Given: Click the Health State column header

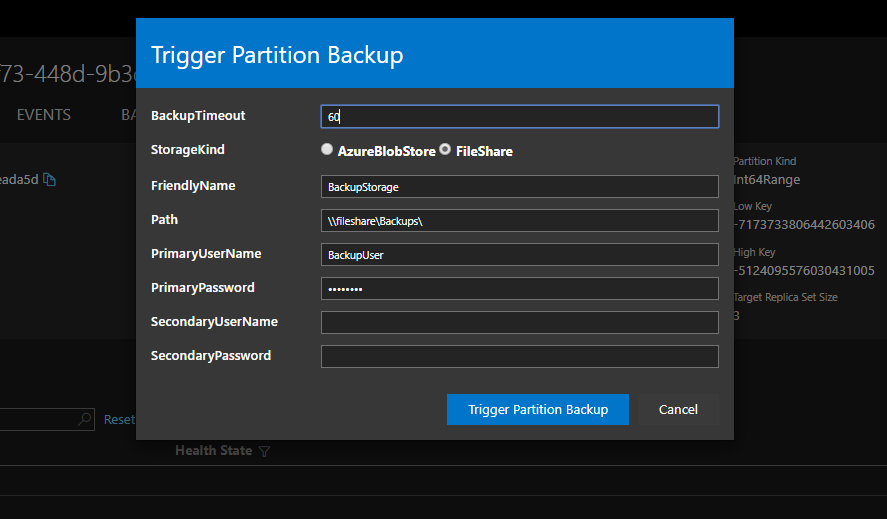Looking at the screenshot, I should (213, 451).
